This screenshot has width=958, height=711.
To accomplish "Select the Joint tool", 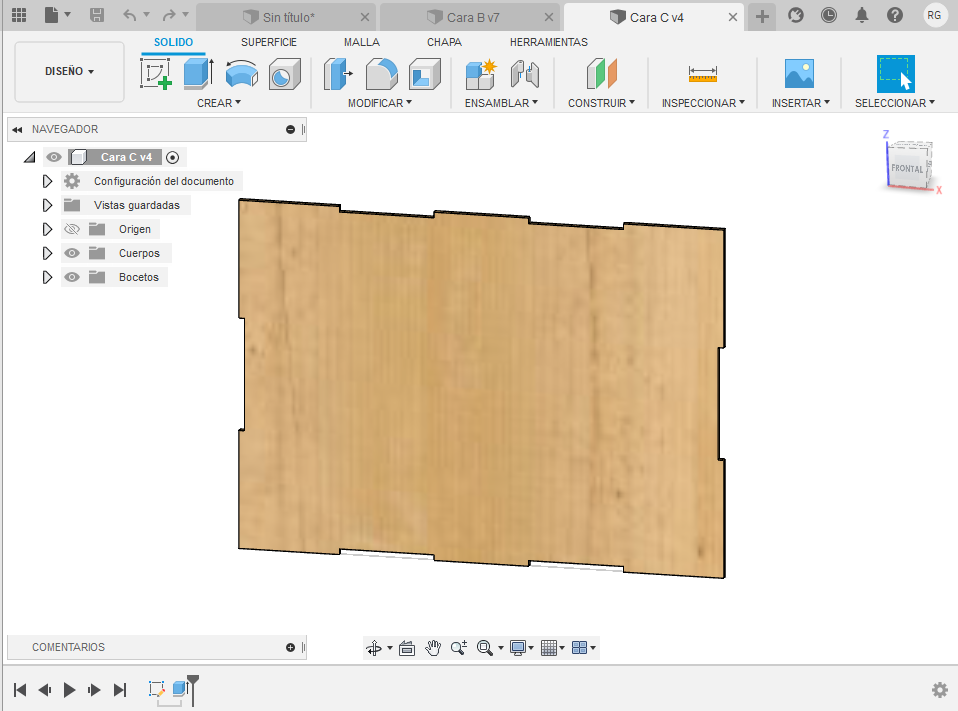I will click(525, 75).
